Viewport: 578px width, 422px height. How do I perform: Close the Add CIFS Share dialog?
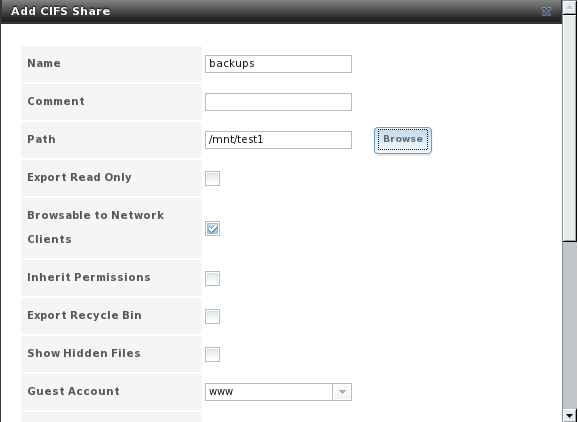tap(546, 11)
